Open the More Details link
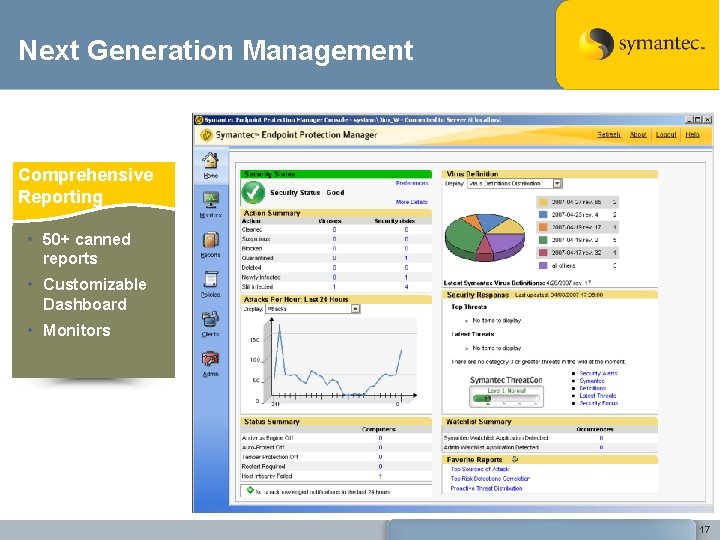The width and height of the screenshot is (720, 540). tap(412, 202)
